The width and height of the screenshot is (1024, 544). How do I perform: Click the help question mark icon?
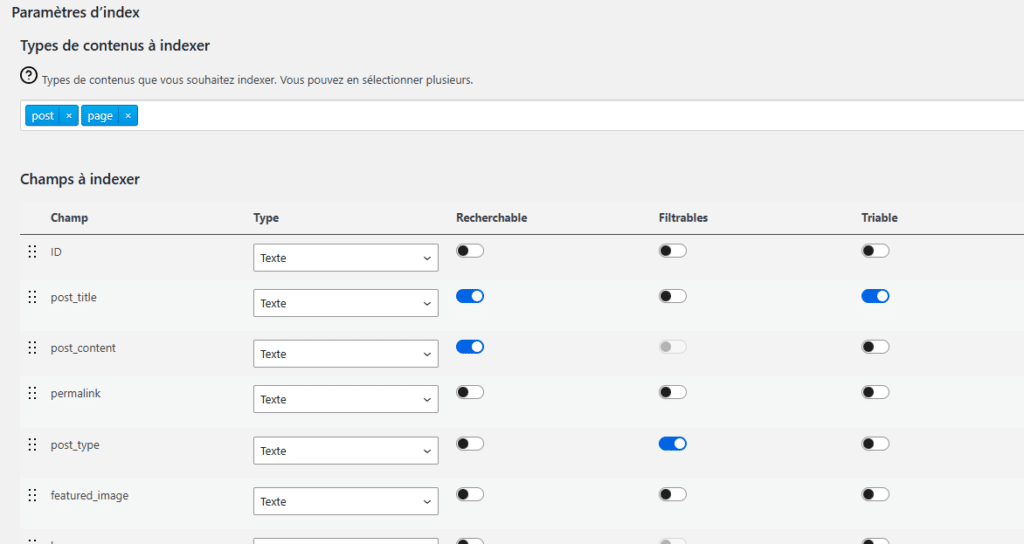coord(29,76)
